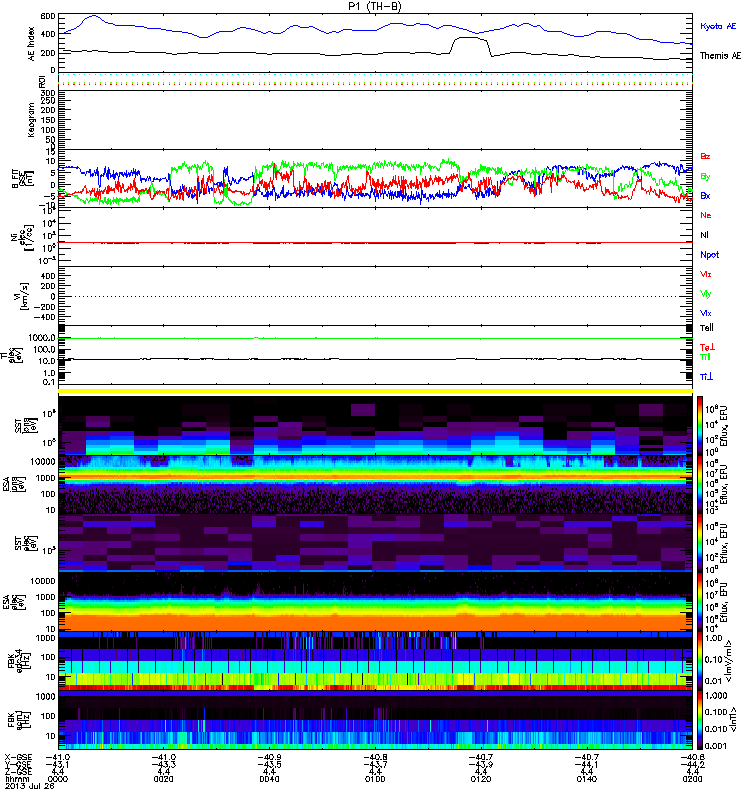This screenshot has width=750, height=800.
Task: Click the X-GSE value -40.8 above 0200
Action: (x=692, y=758)
